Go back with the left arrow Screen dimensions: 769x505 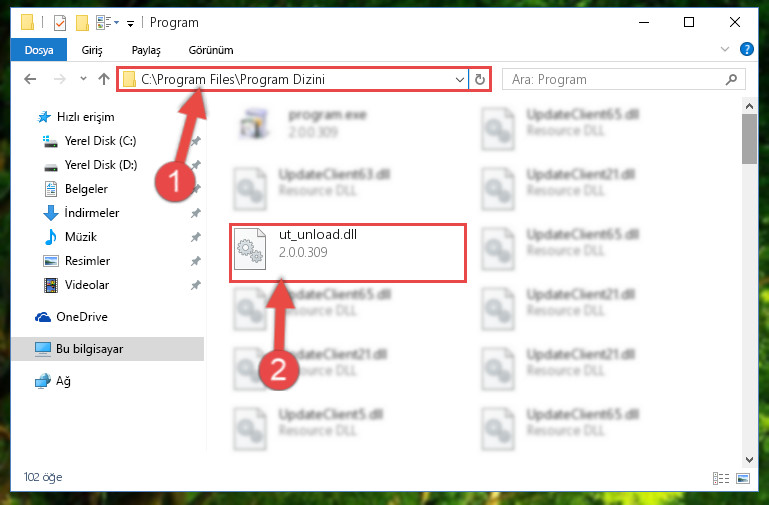(x=30, y=79)
